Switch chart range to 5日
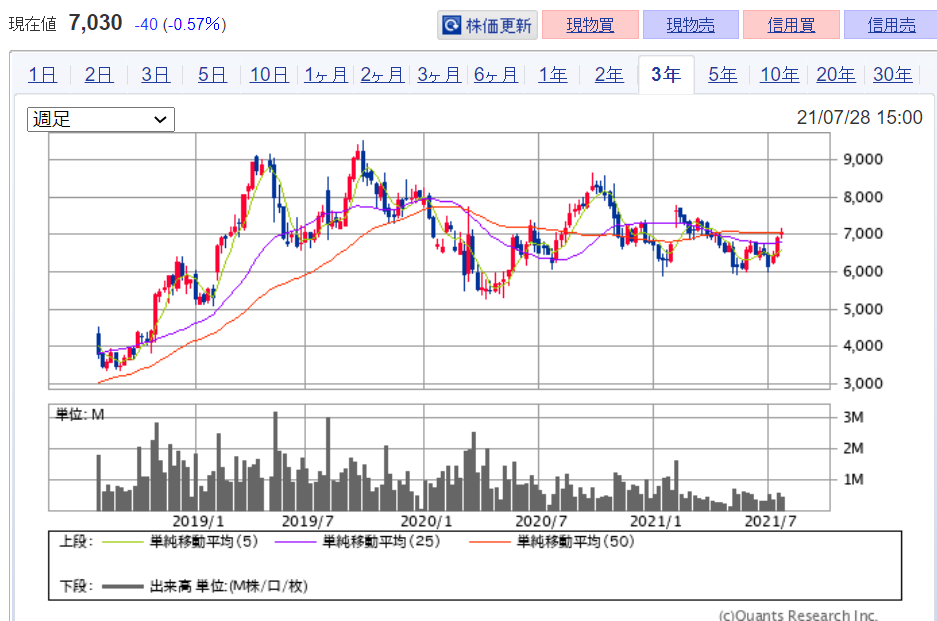The image size is (937, 621). click(212, 75)
